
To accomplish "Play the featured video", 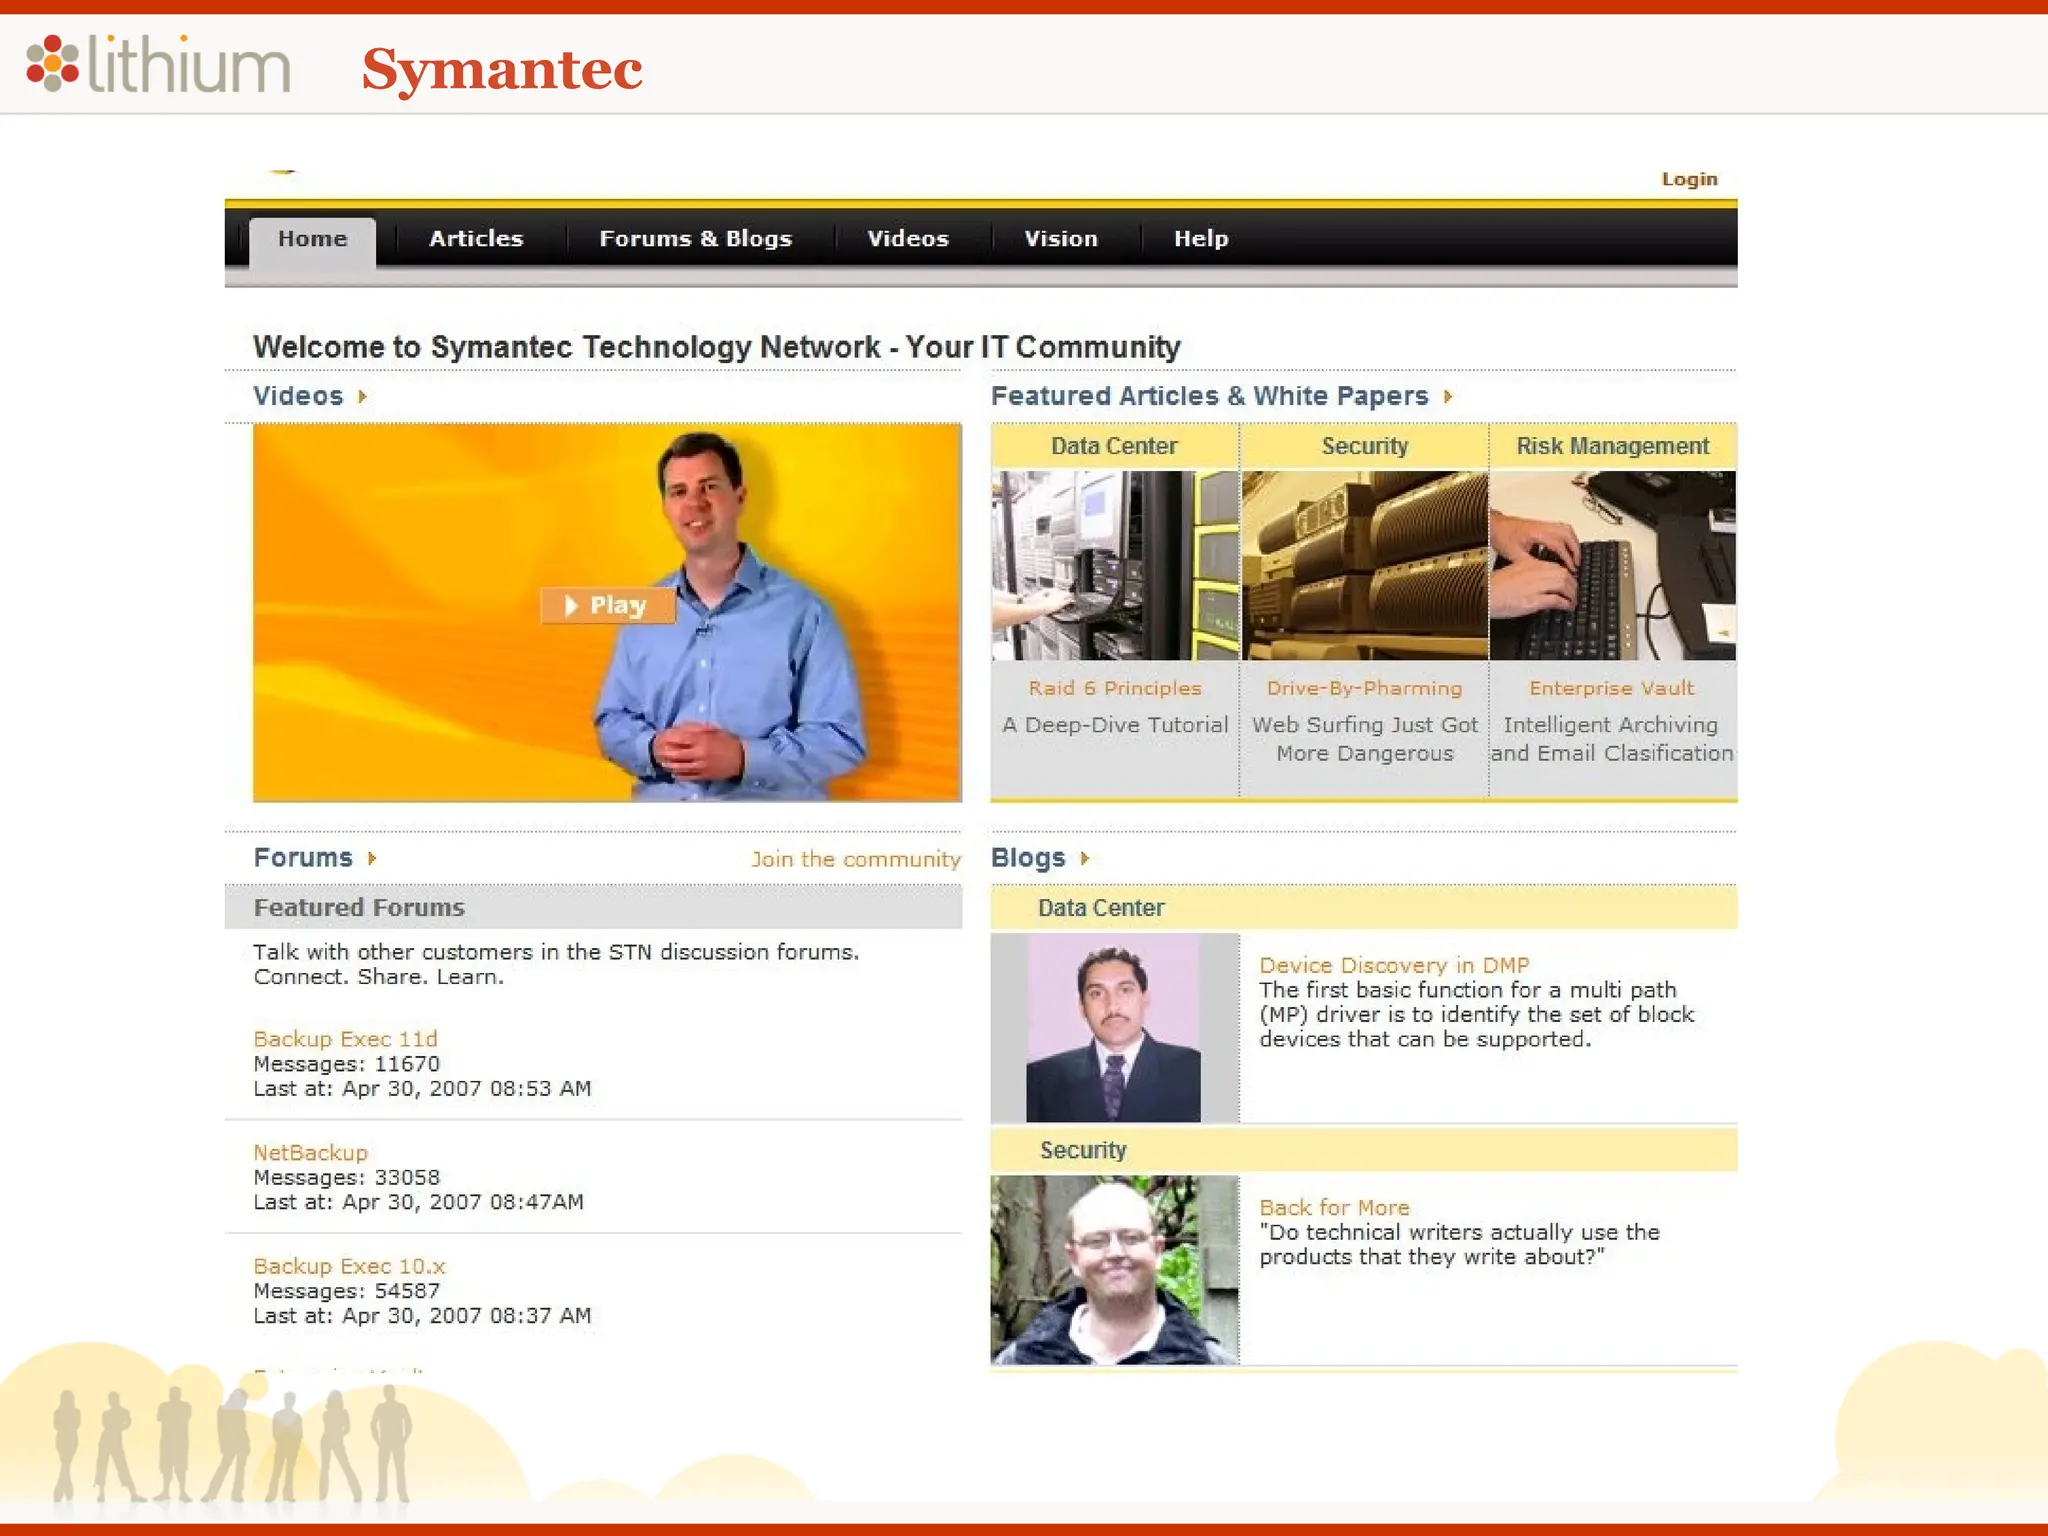I will 607,605.
